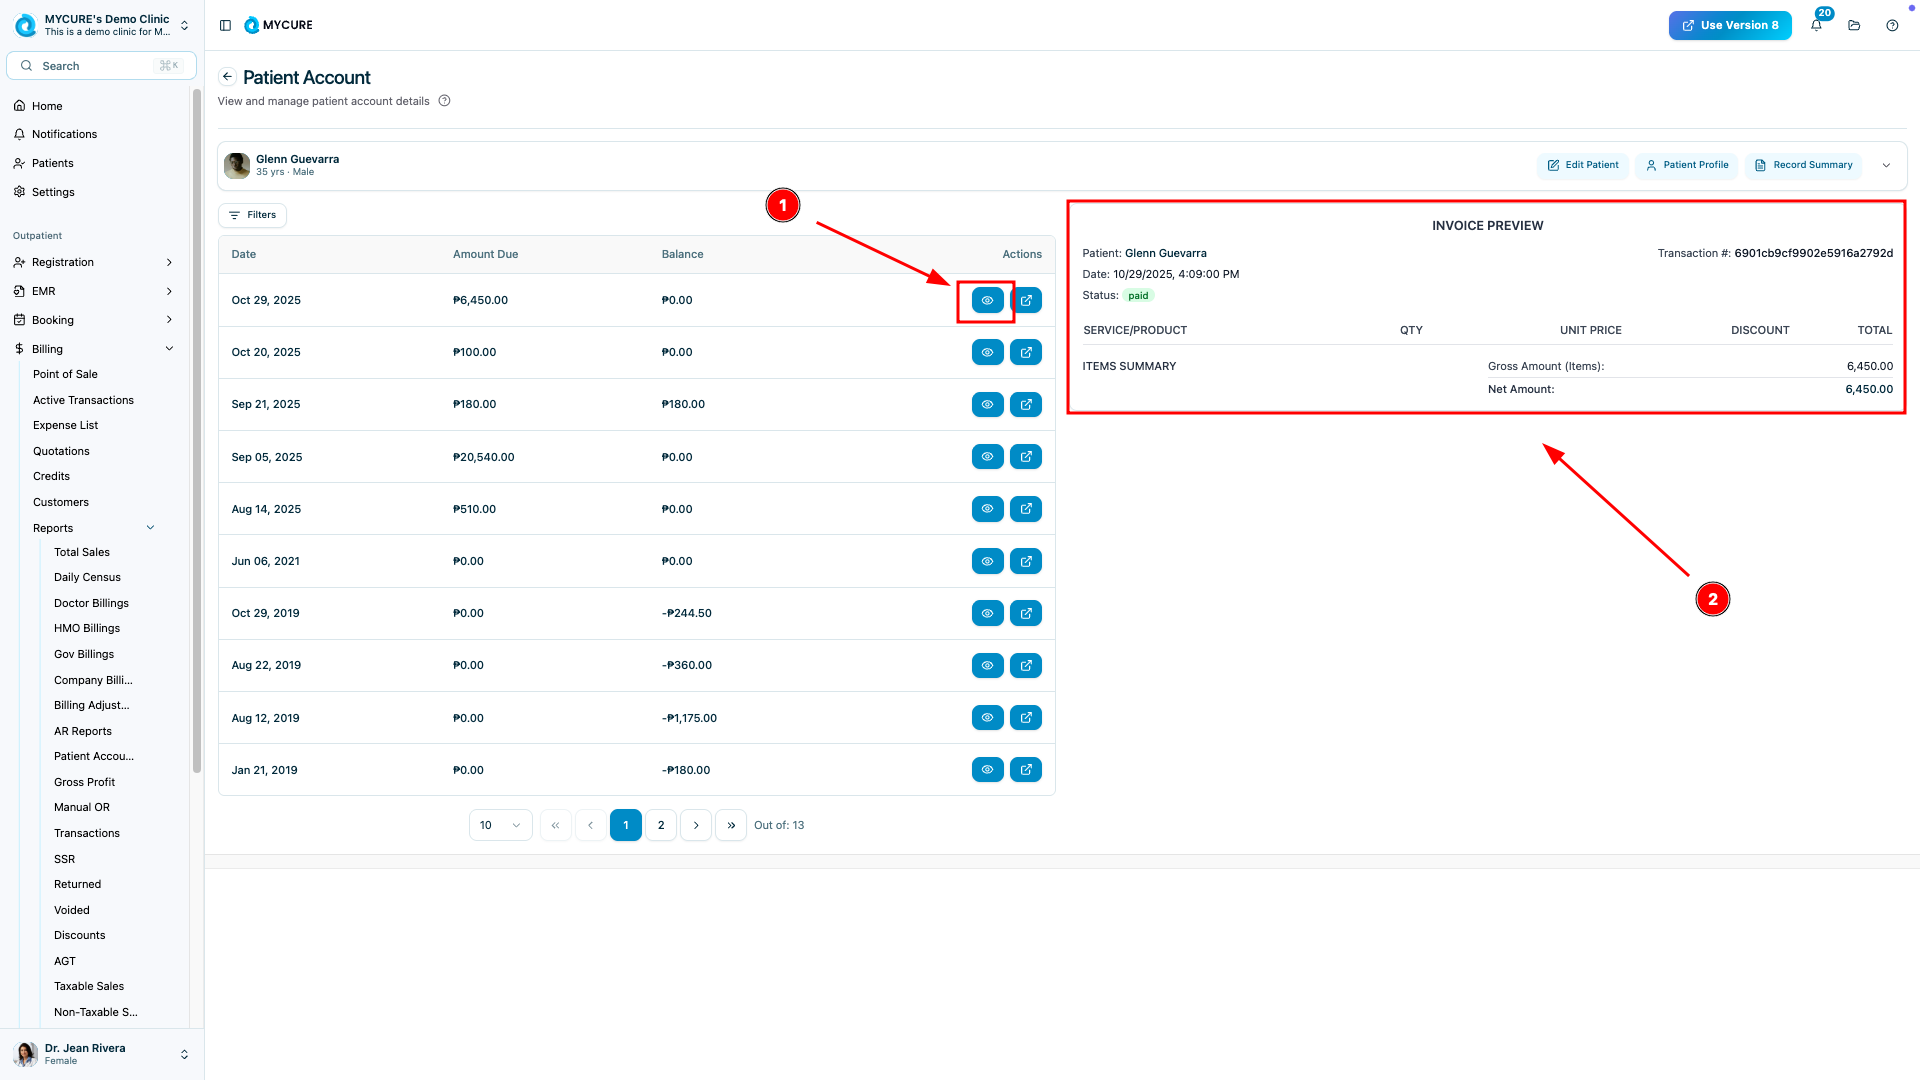
Task: Select Total Sales report in sidebar
Action: [x=82, y=552]
